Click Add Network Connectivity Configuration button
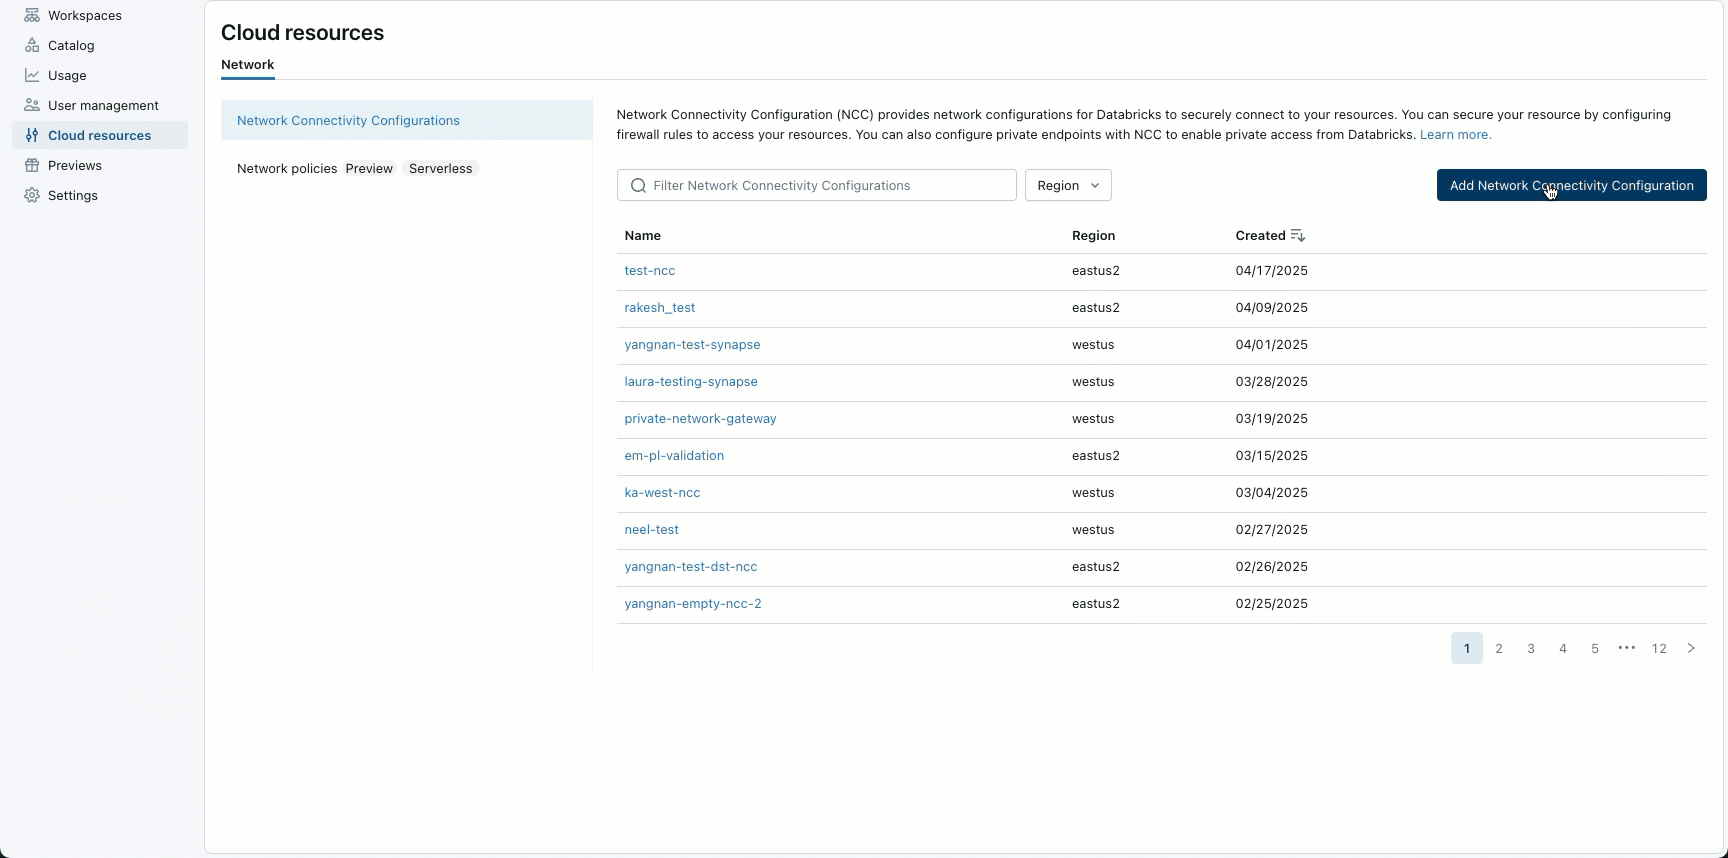The height and width of the screenshot is (858, 1728). [x=1571, y=185]
